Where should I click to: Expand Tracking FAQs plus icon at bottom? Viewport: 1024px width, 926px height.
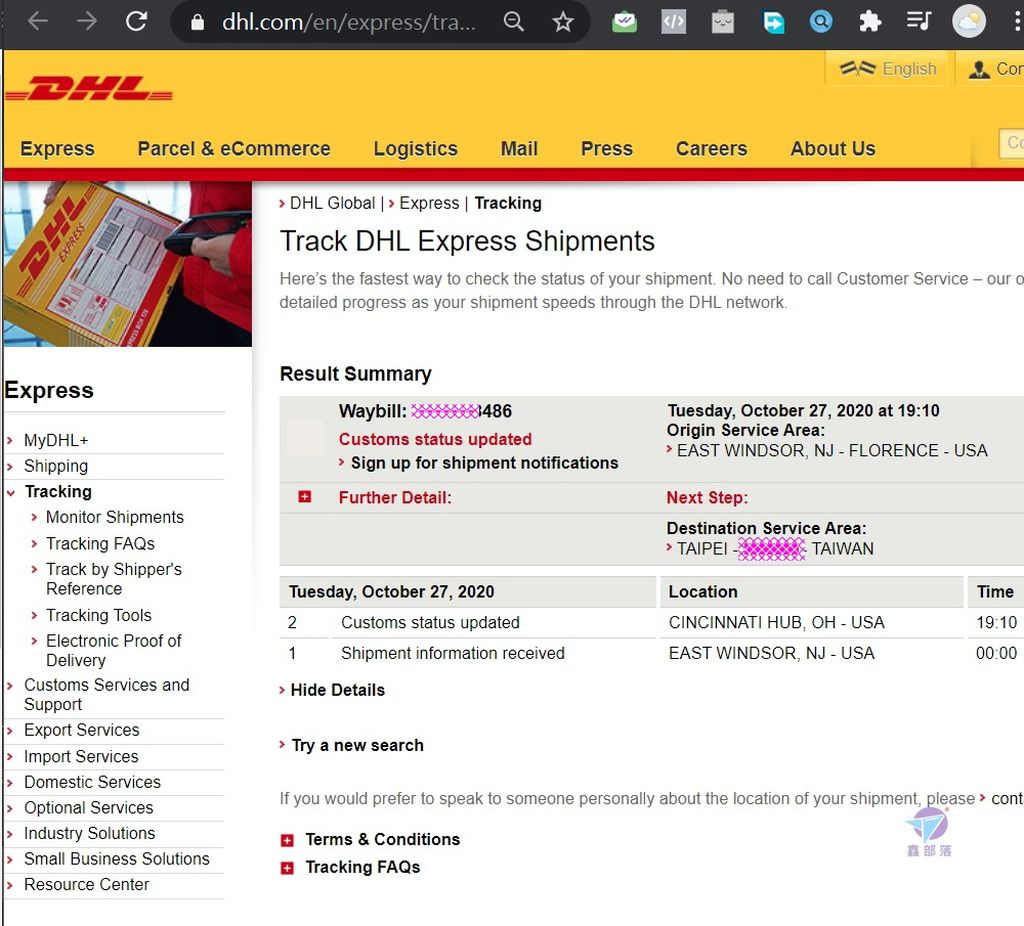(x=287, y=868)
